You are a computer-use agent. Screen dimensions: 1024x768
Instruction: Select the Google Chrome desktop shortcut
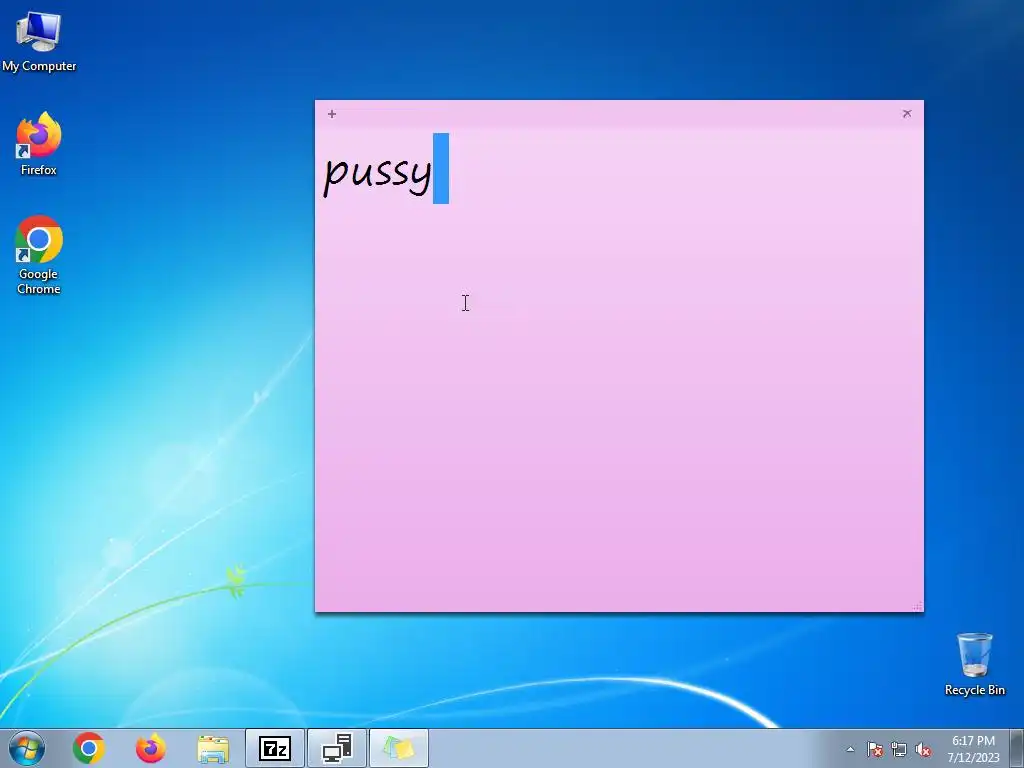coord(39,255)
